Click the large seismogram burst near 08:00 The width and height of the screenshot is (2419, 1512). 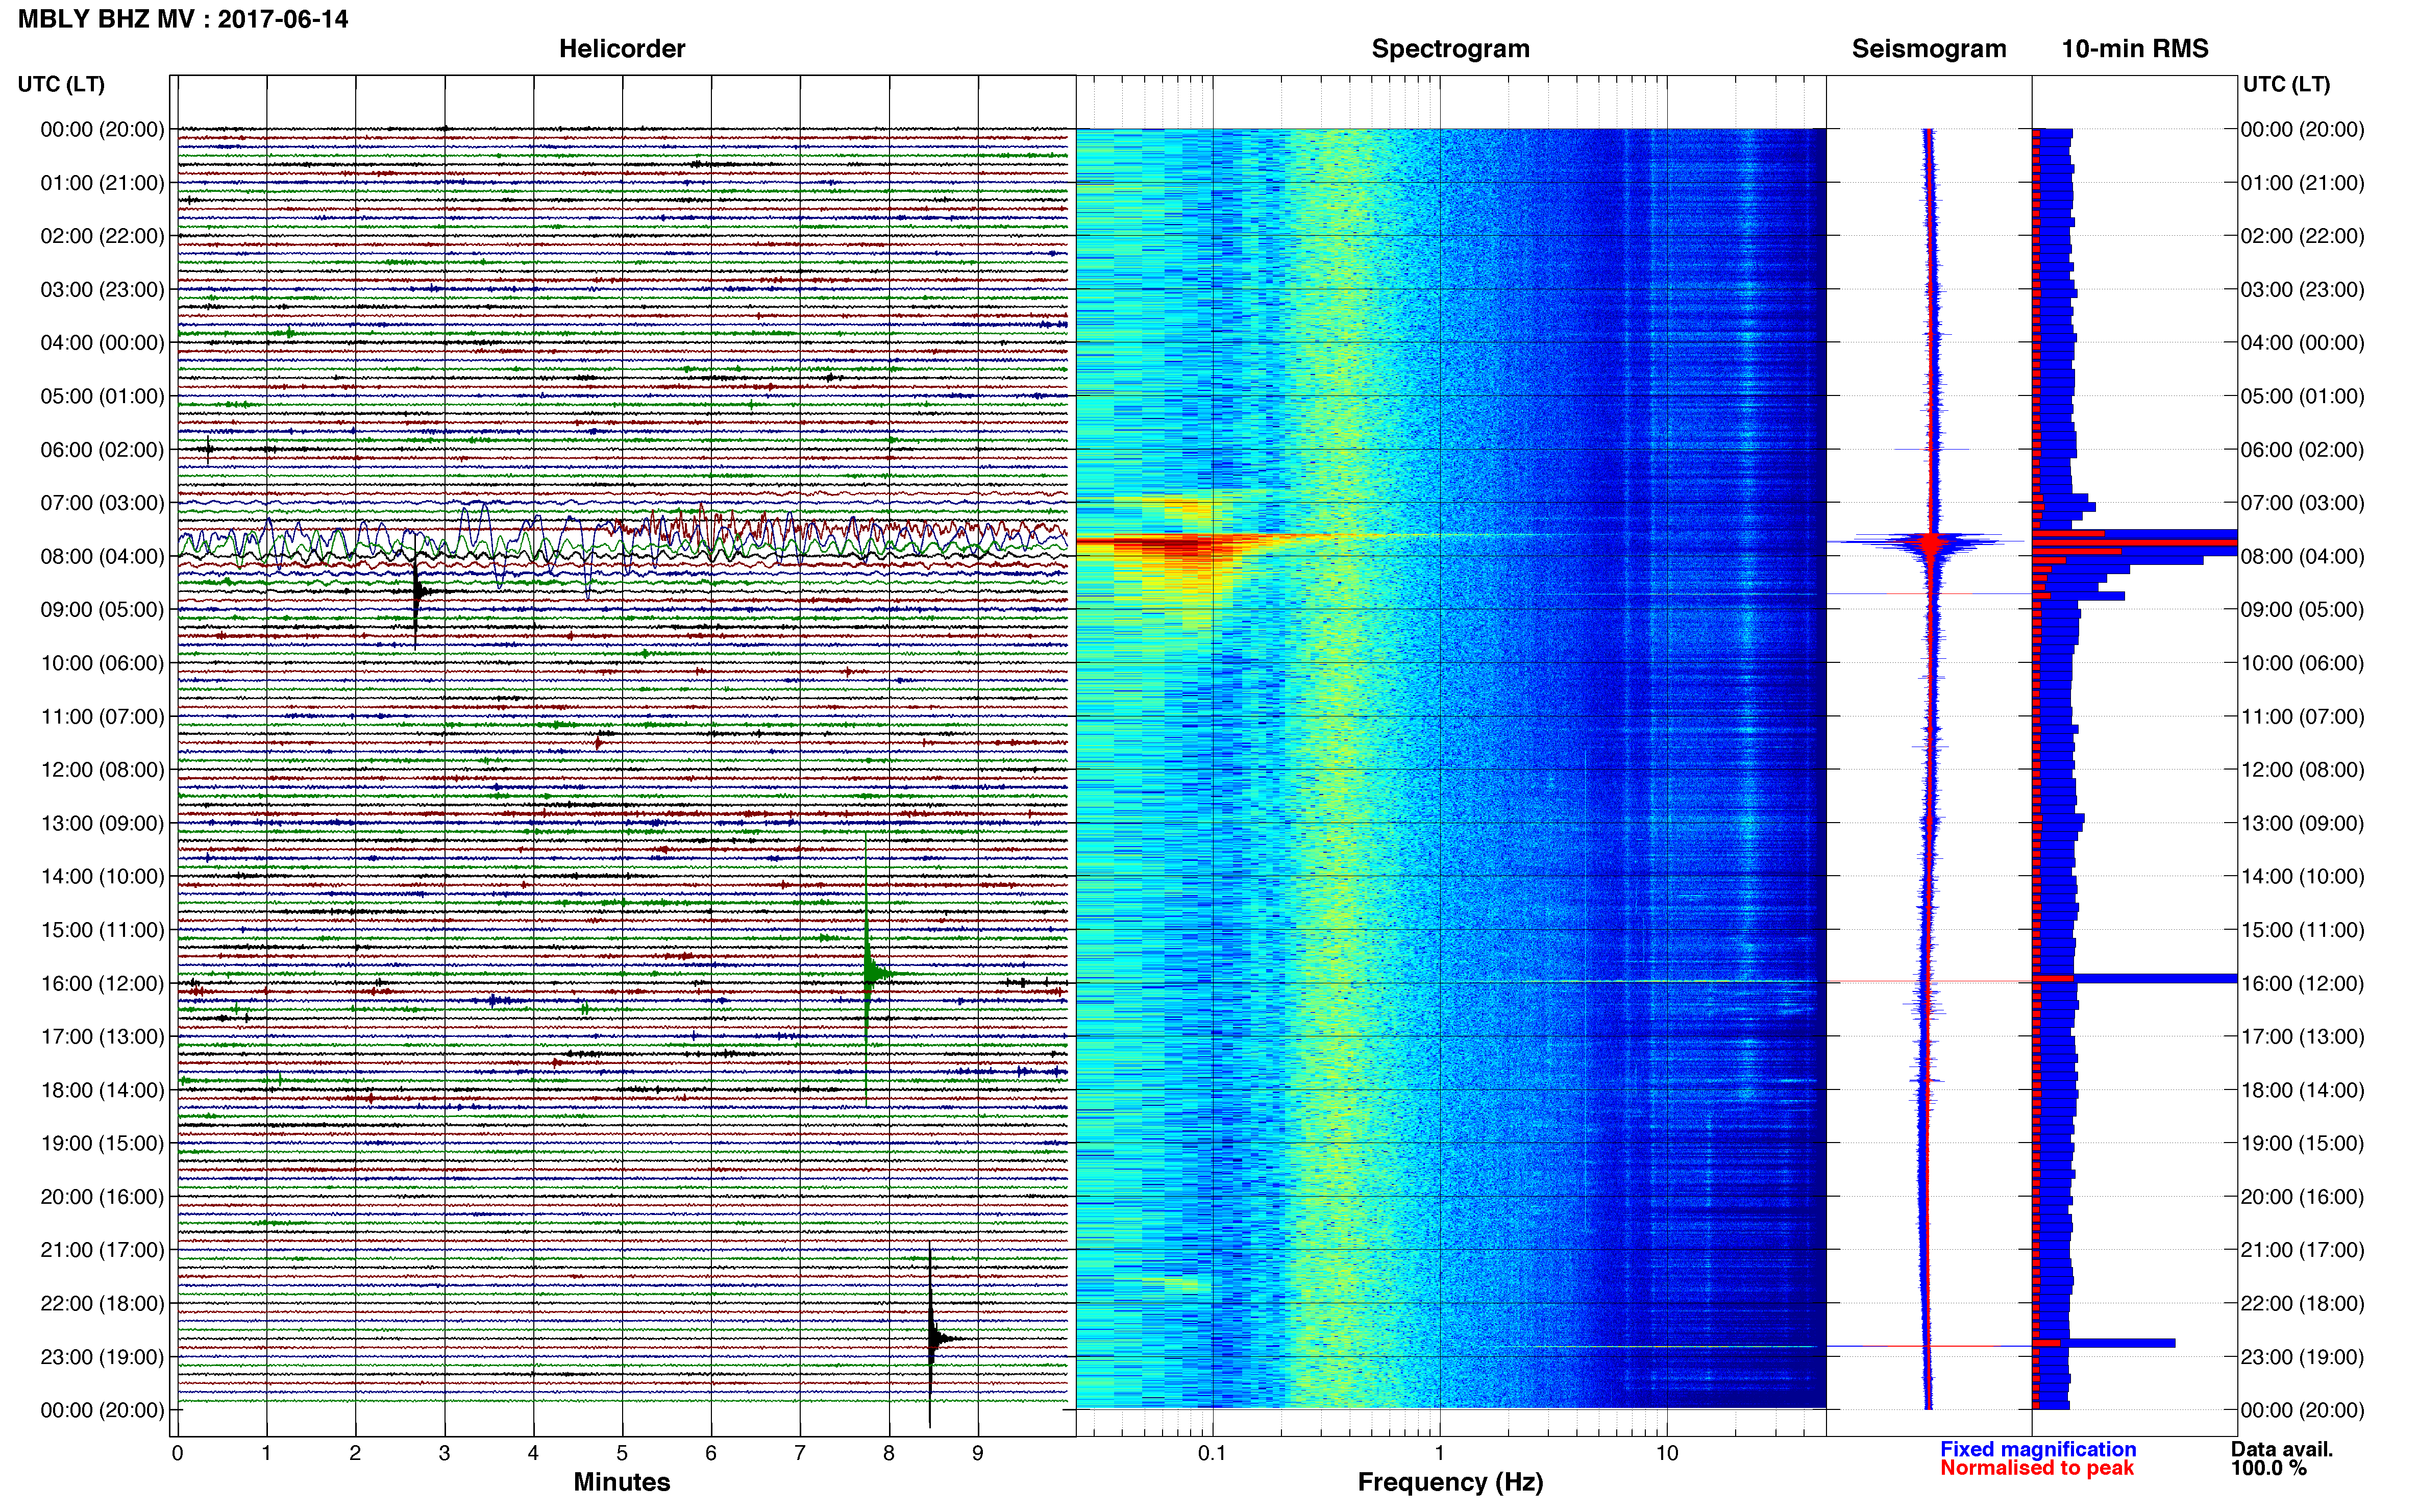point(1930,543)
